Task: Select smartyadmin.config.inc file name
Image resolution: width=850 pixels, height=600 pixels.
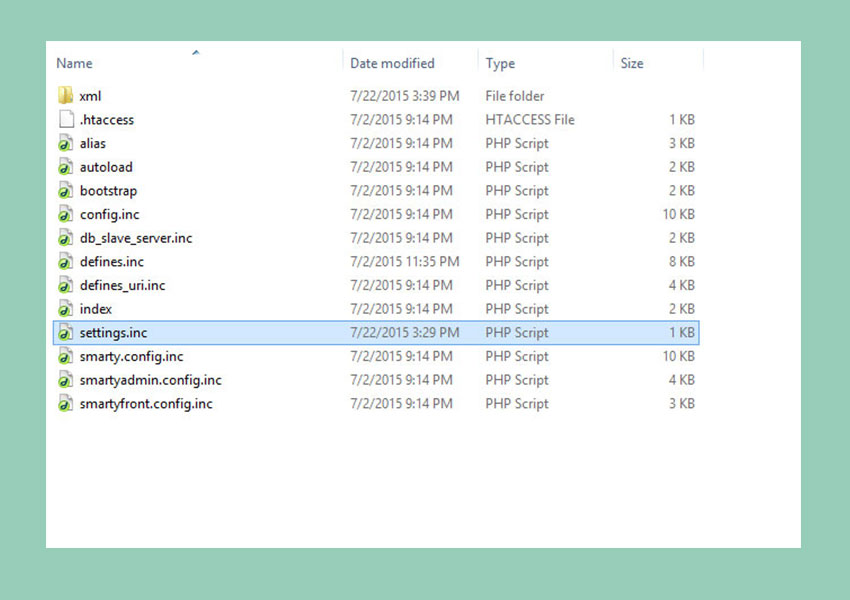Action: click(151, 380)
